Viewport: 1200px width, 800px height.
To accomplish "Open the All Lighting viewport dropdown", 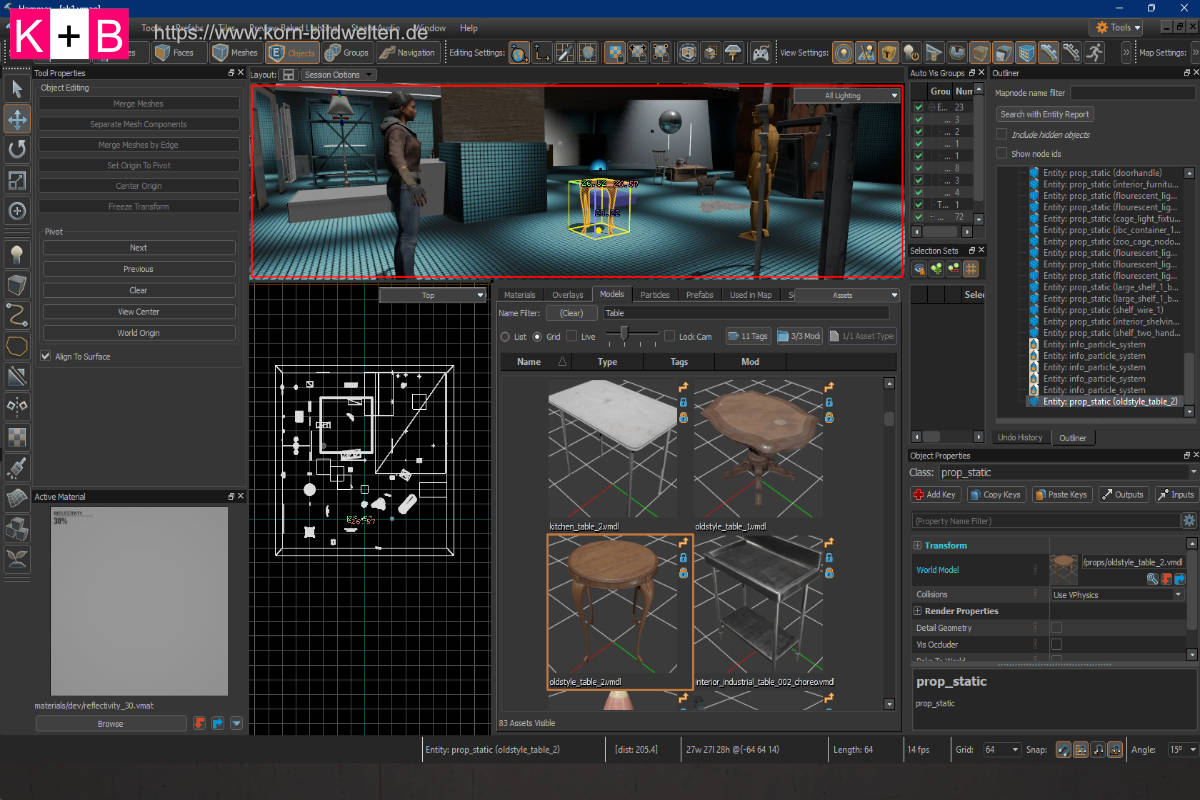I will tap(847, 96).
